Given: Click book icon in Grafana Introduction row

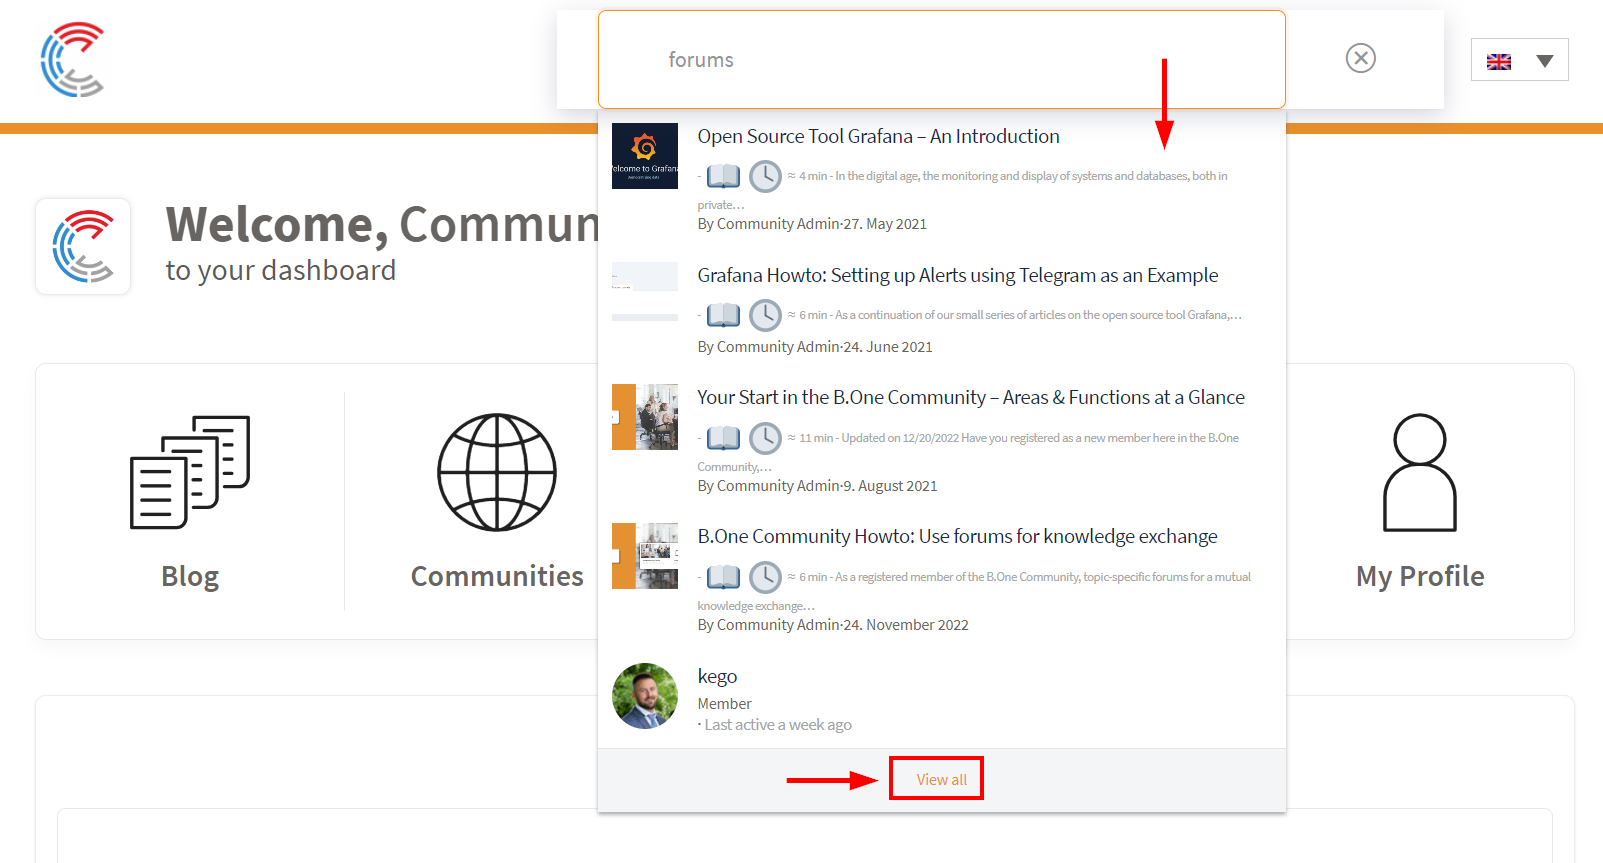Looking at the screenshot, I should point(723,176).
